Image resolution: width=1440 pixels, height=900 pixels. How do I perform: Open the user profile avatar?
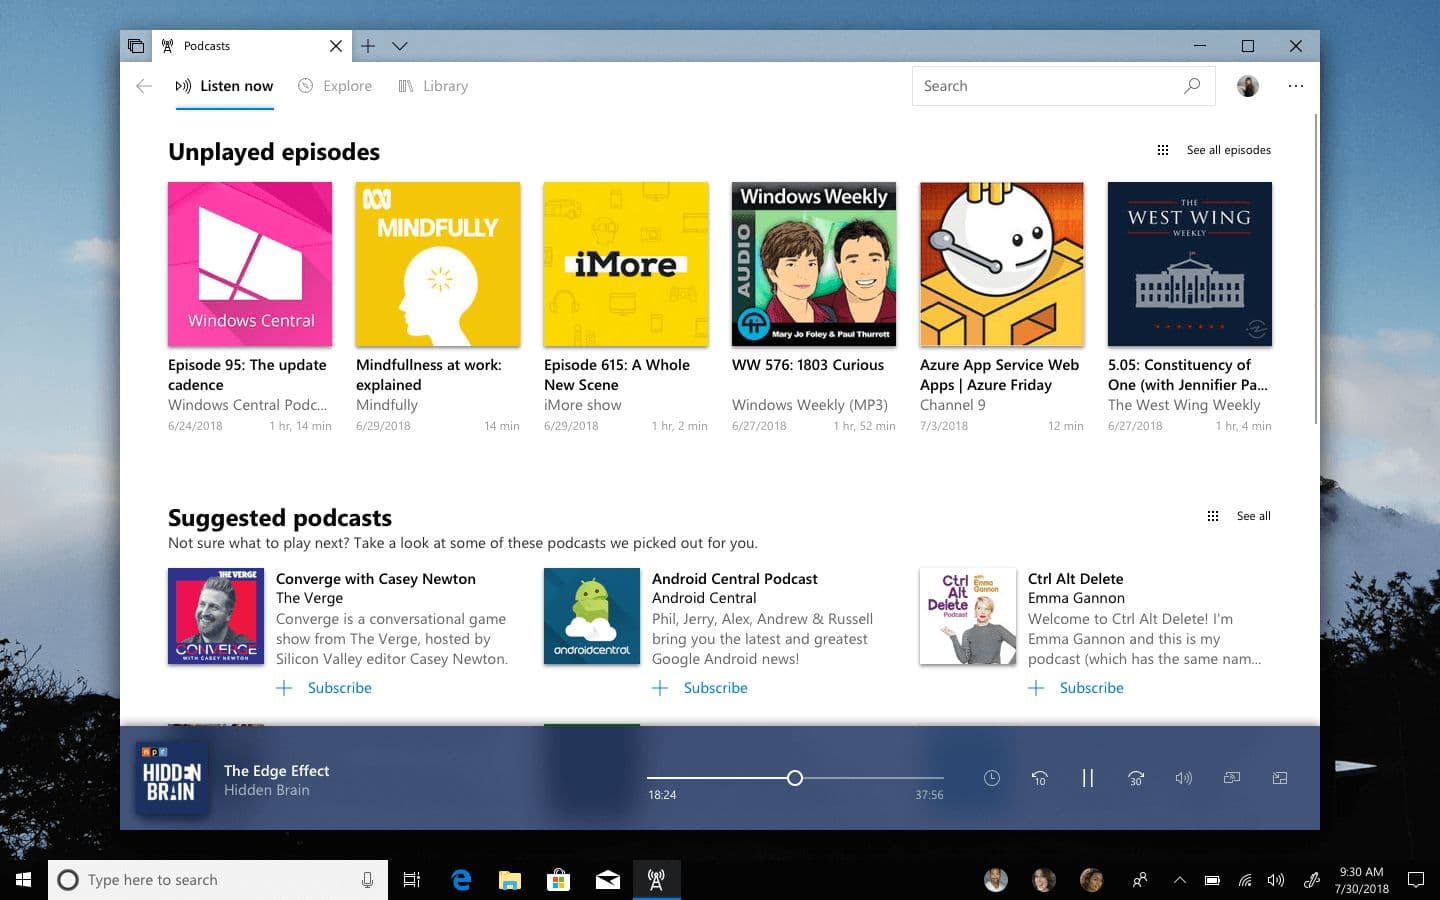pos(1248,86)
